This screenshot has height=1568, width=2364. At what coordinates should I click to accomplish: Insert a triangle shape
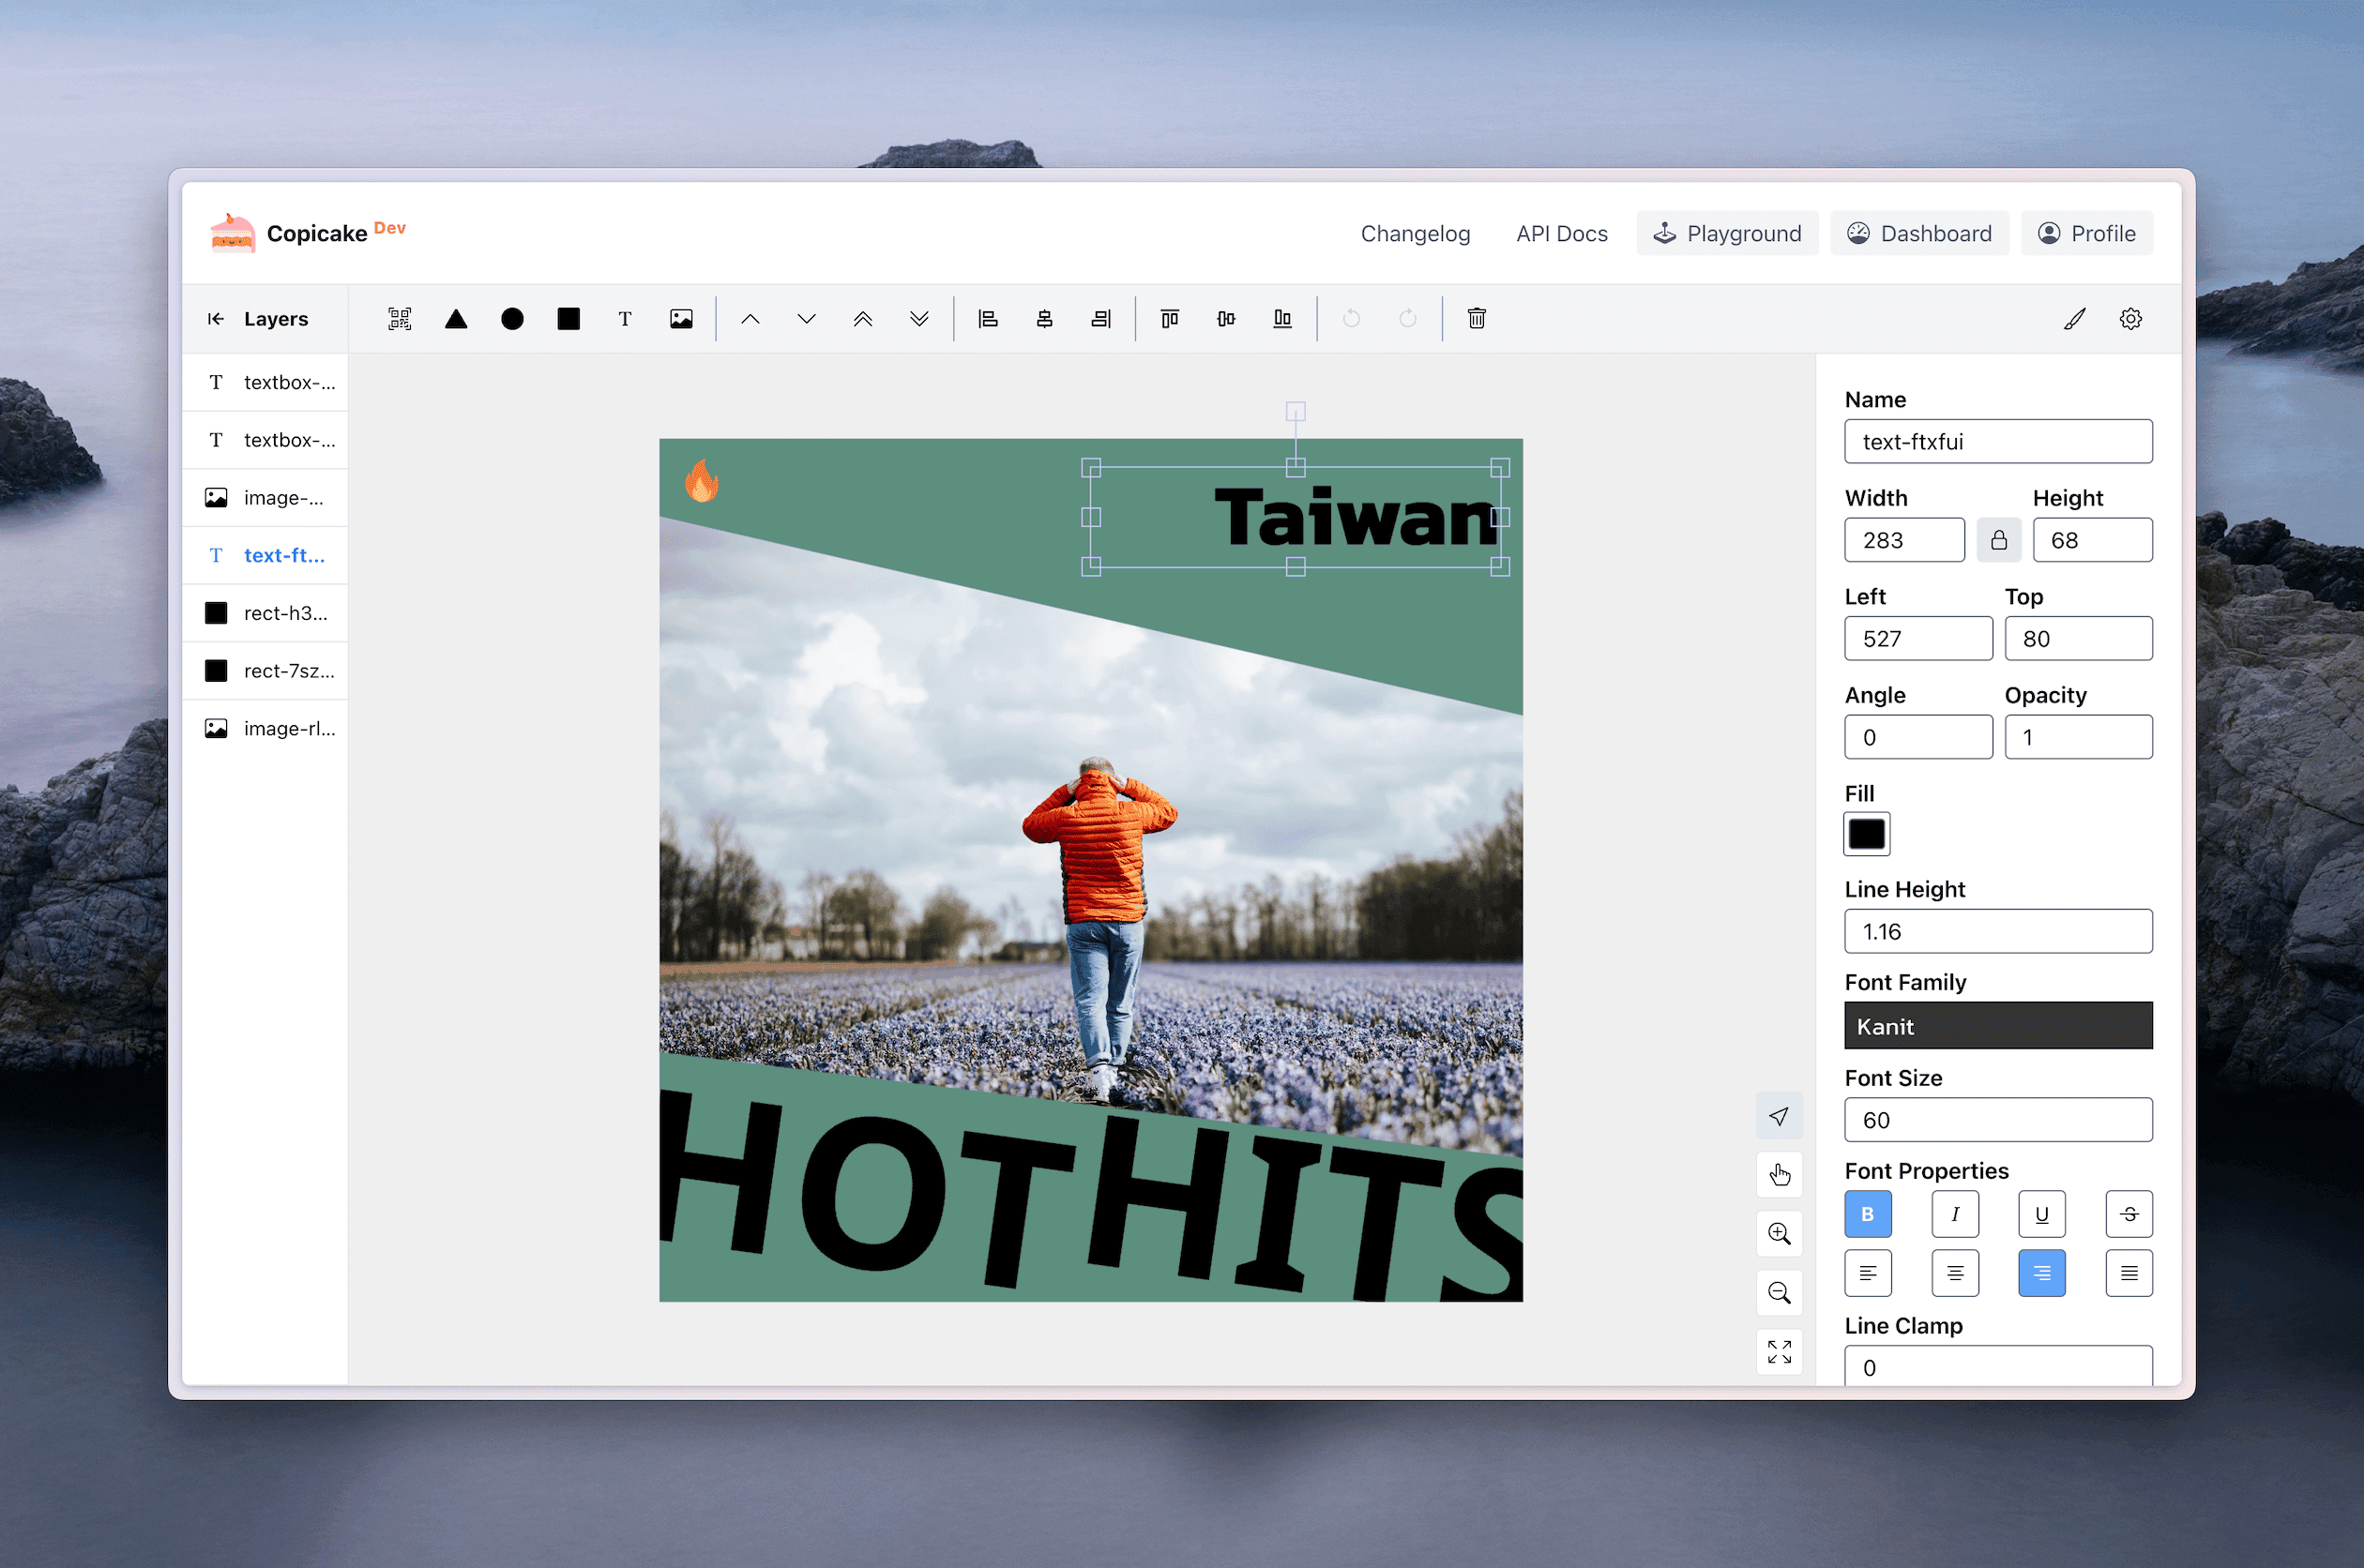456,319
